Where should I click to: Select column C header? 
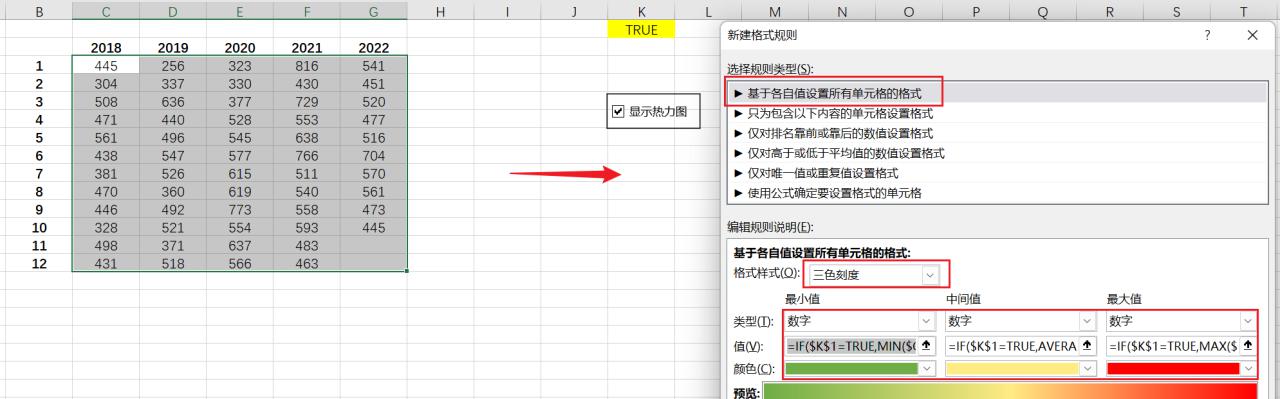point(106,11)
